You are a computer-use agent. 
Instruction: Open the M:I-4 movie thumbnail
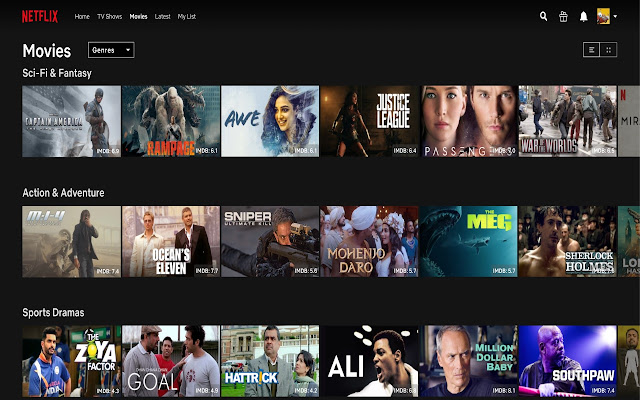click(x=71, y=242)
